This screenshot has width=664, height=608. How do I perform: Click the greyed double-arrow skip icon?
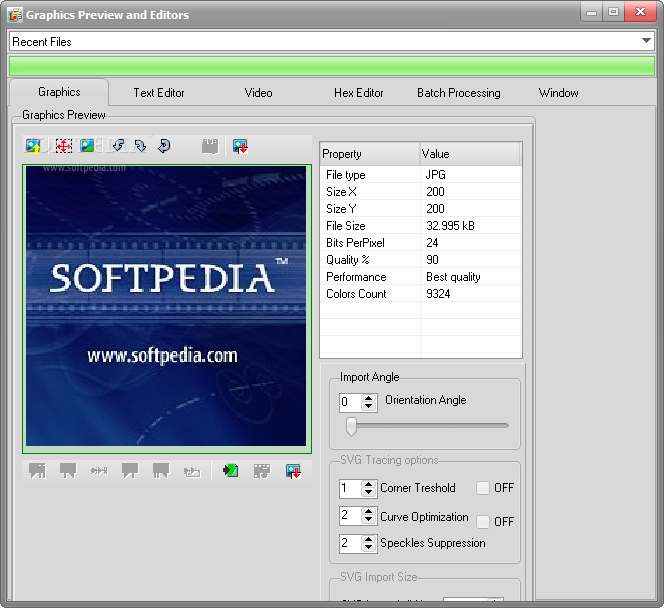coord(99,471)
